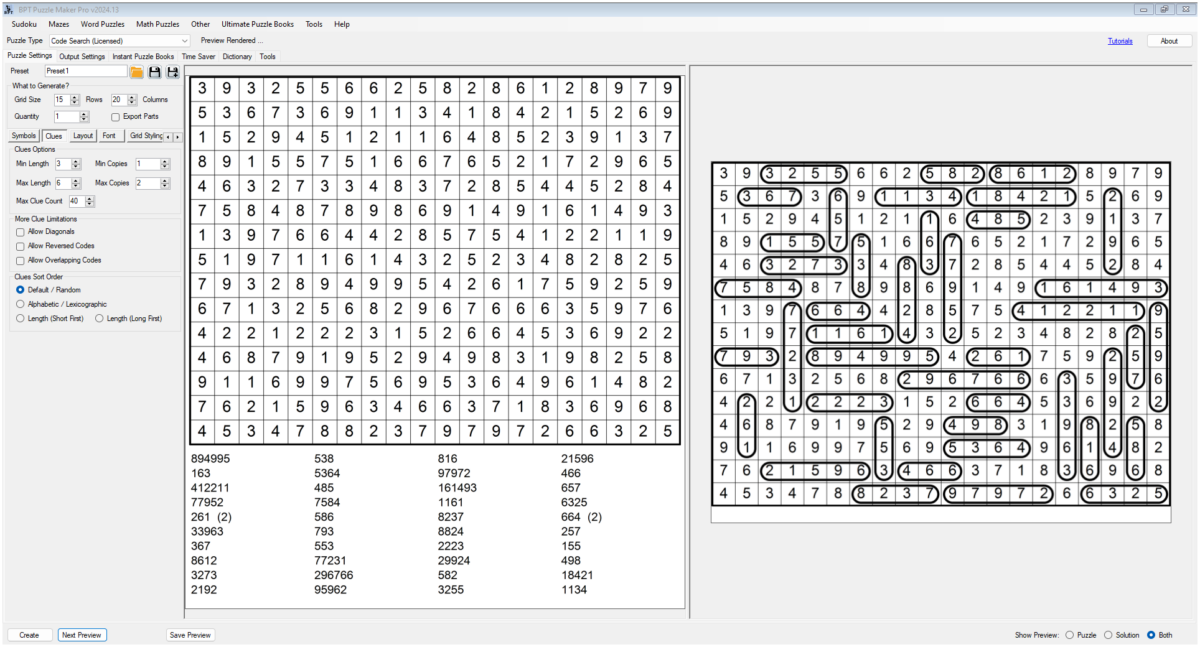Open the Tutorials link
1200x647 pixels.
1120,41
